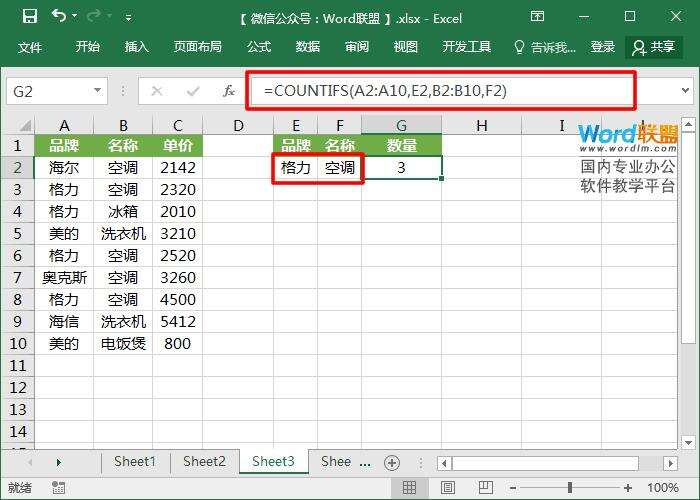Select row 5 header

coord(17,233)
